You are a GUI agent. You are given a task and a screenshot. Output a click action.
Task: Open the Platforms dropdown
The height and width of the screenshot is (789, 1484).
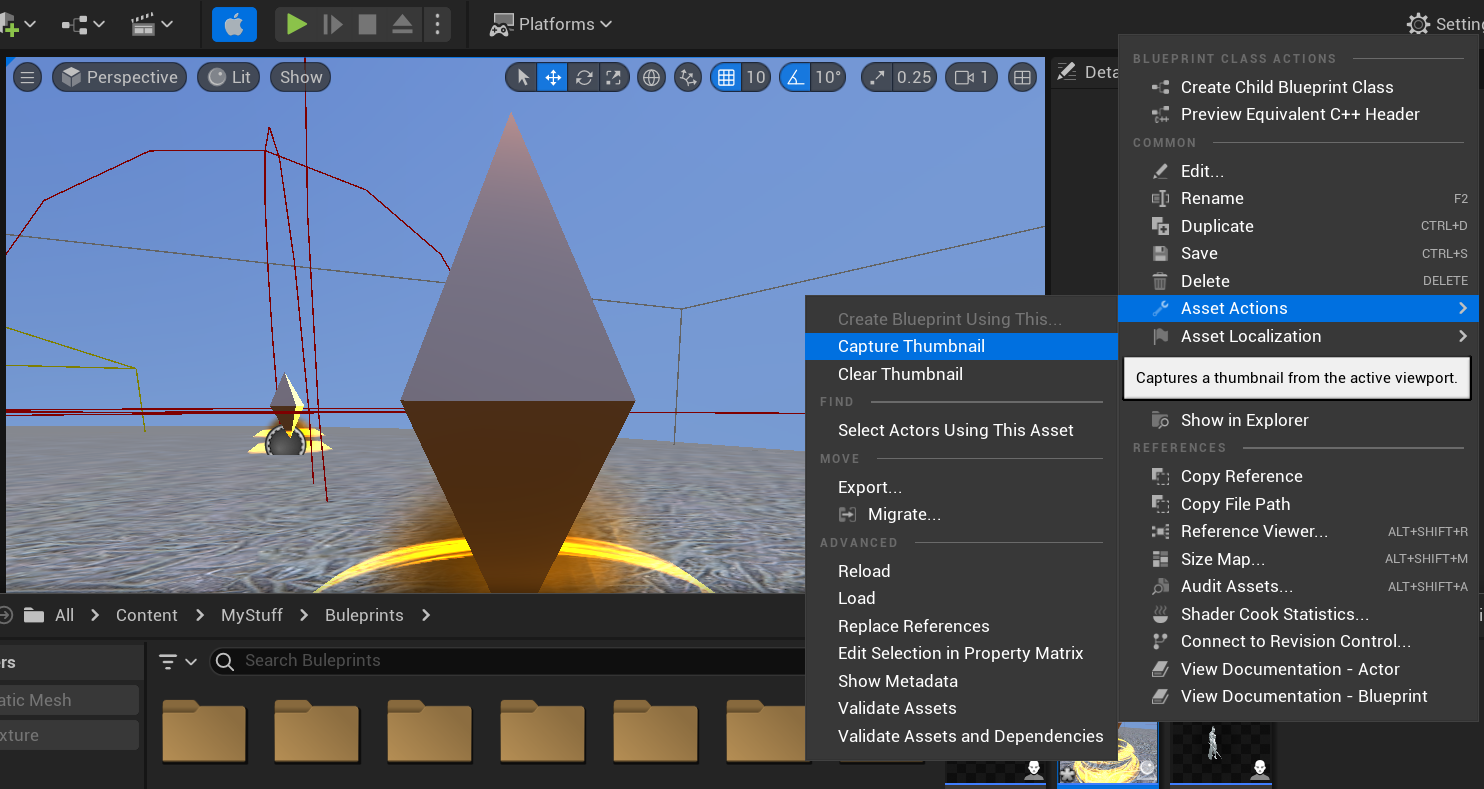tap(551, 23)
